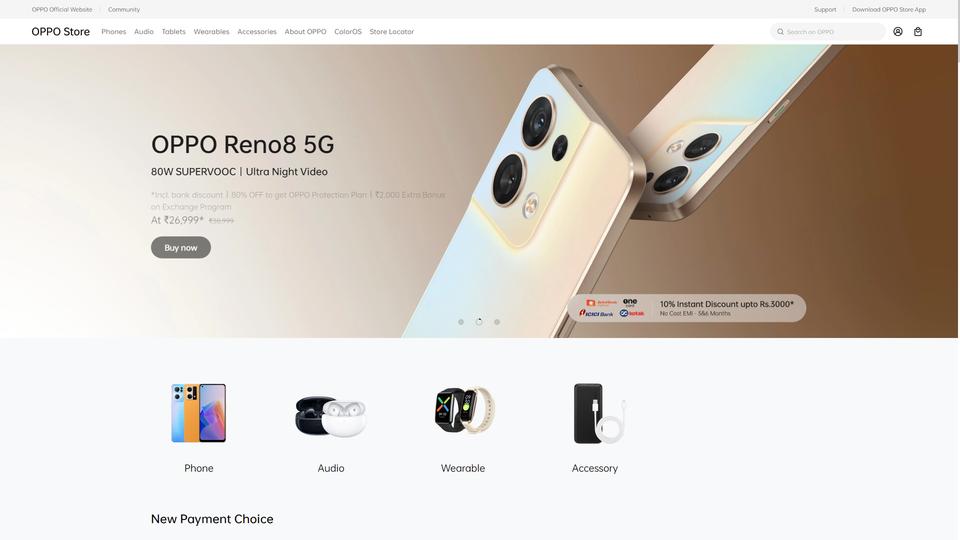Open Download OPPO Store App link

click(x=889, y=10)
